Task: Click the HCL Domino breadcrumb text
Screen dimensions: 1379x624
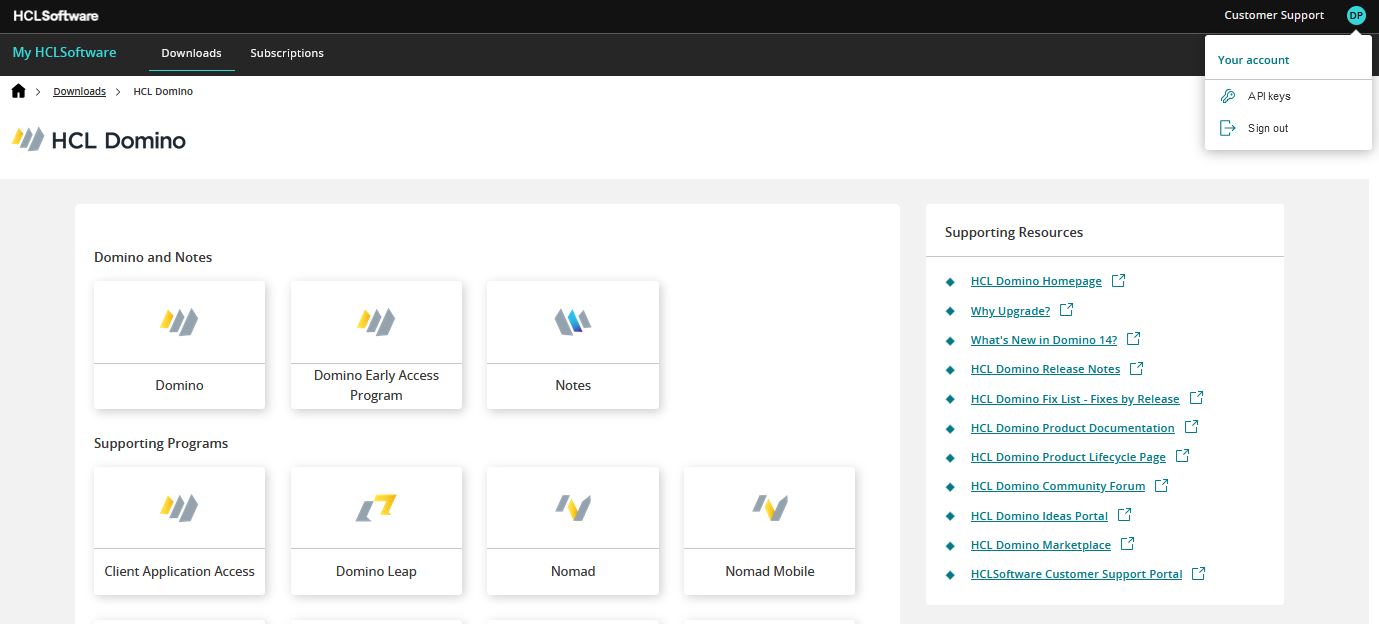Action: 163,91
